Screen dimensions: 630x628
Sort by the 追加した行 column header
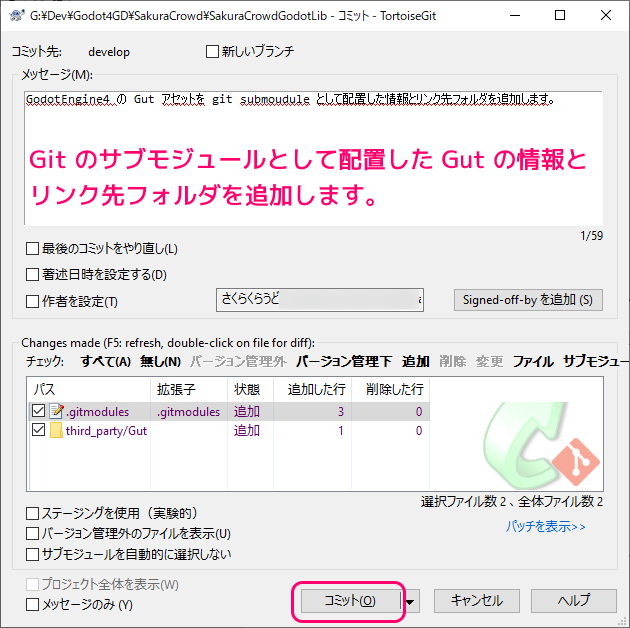click(312, 389)
